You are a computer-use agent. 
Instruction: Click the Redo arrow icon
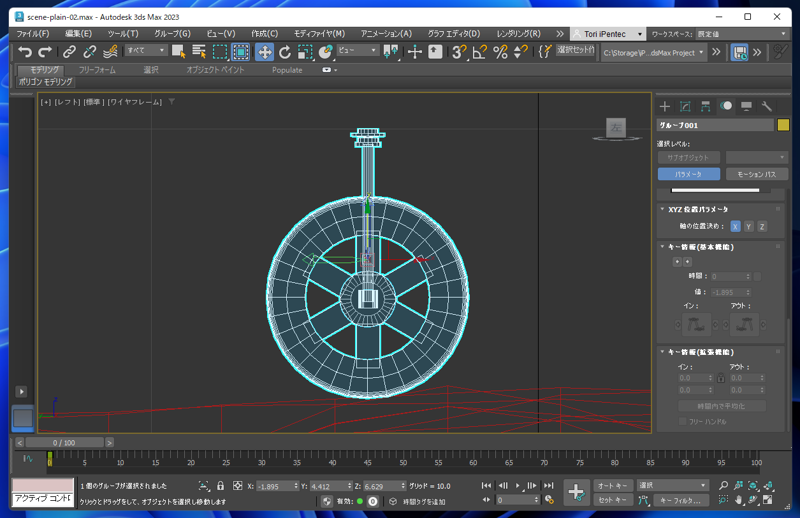(x=45, y=52)
